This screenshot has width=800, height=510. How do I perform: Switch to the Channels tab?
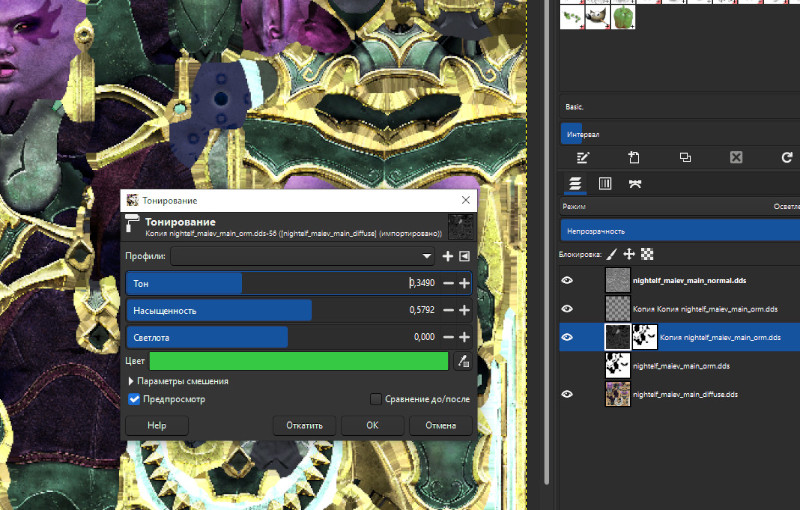(605, 183)
